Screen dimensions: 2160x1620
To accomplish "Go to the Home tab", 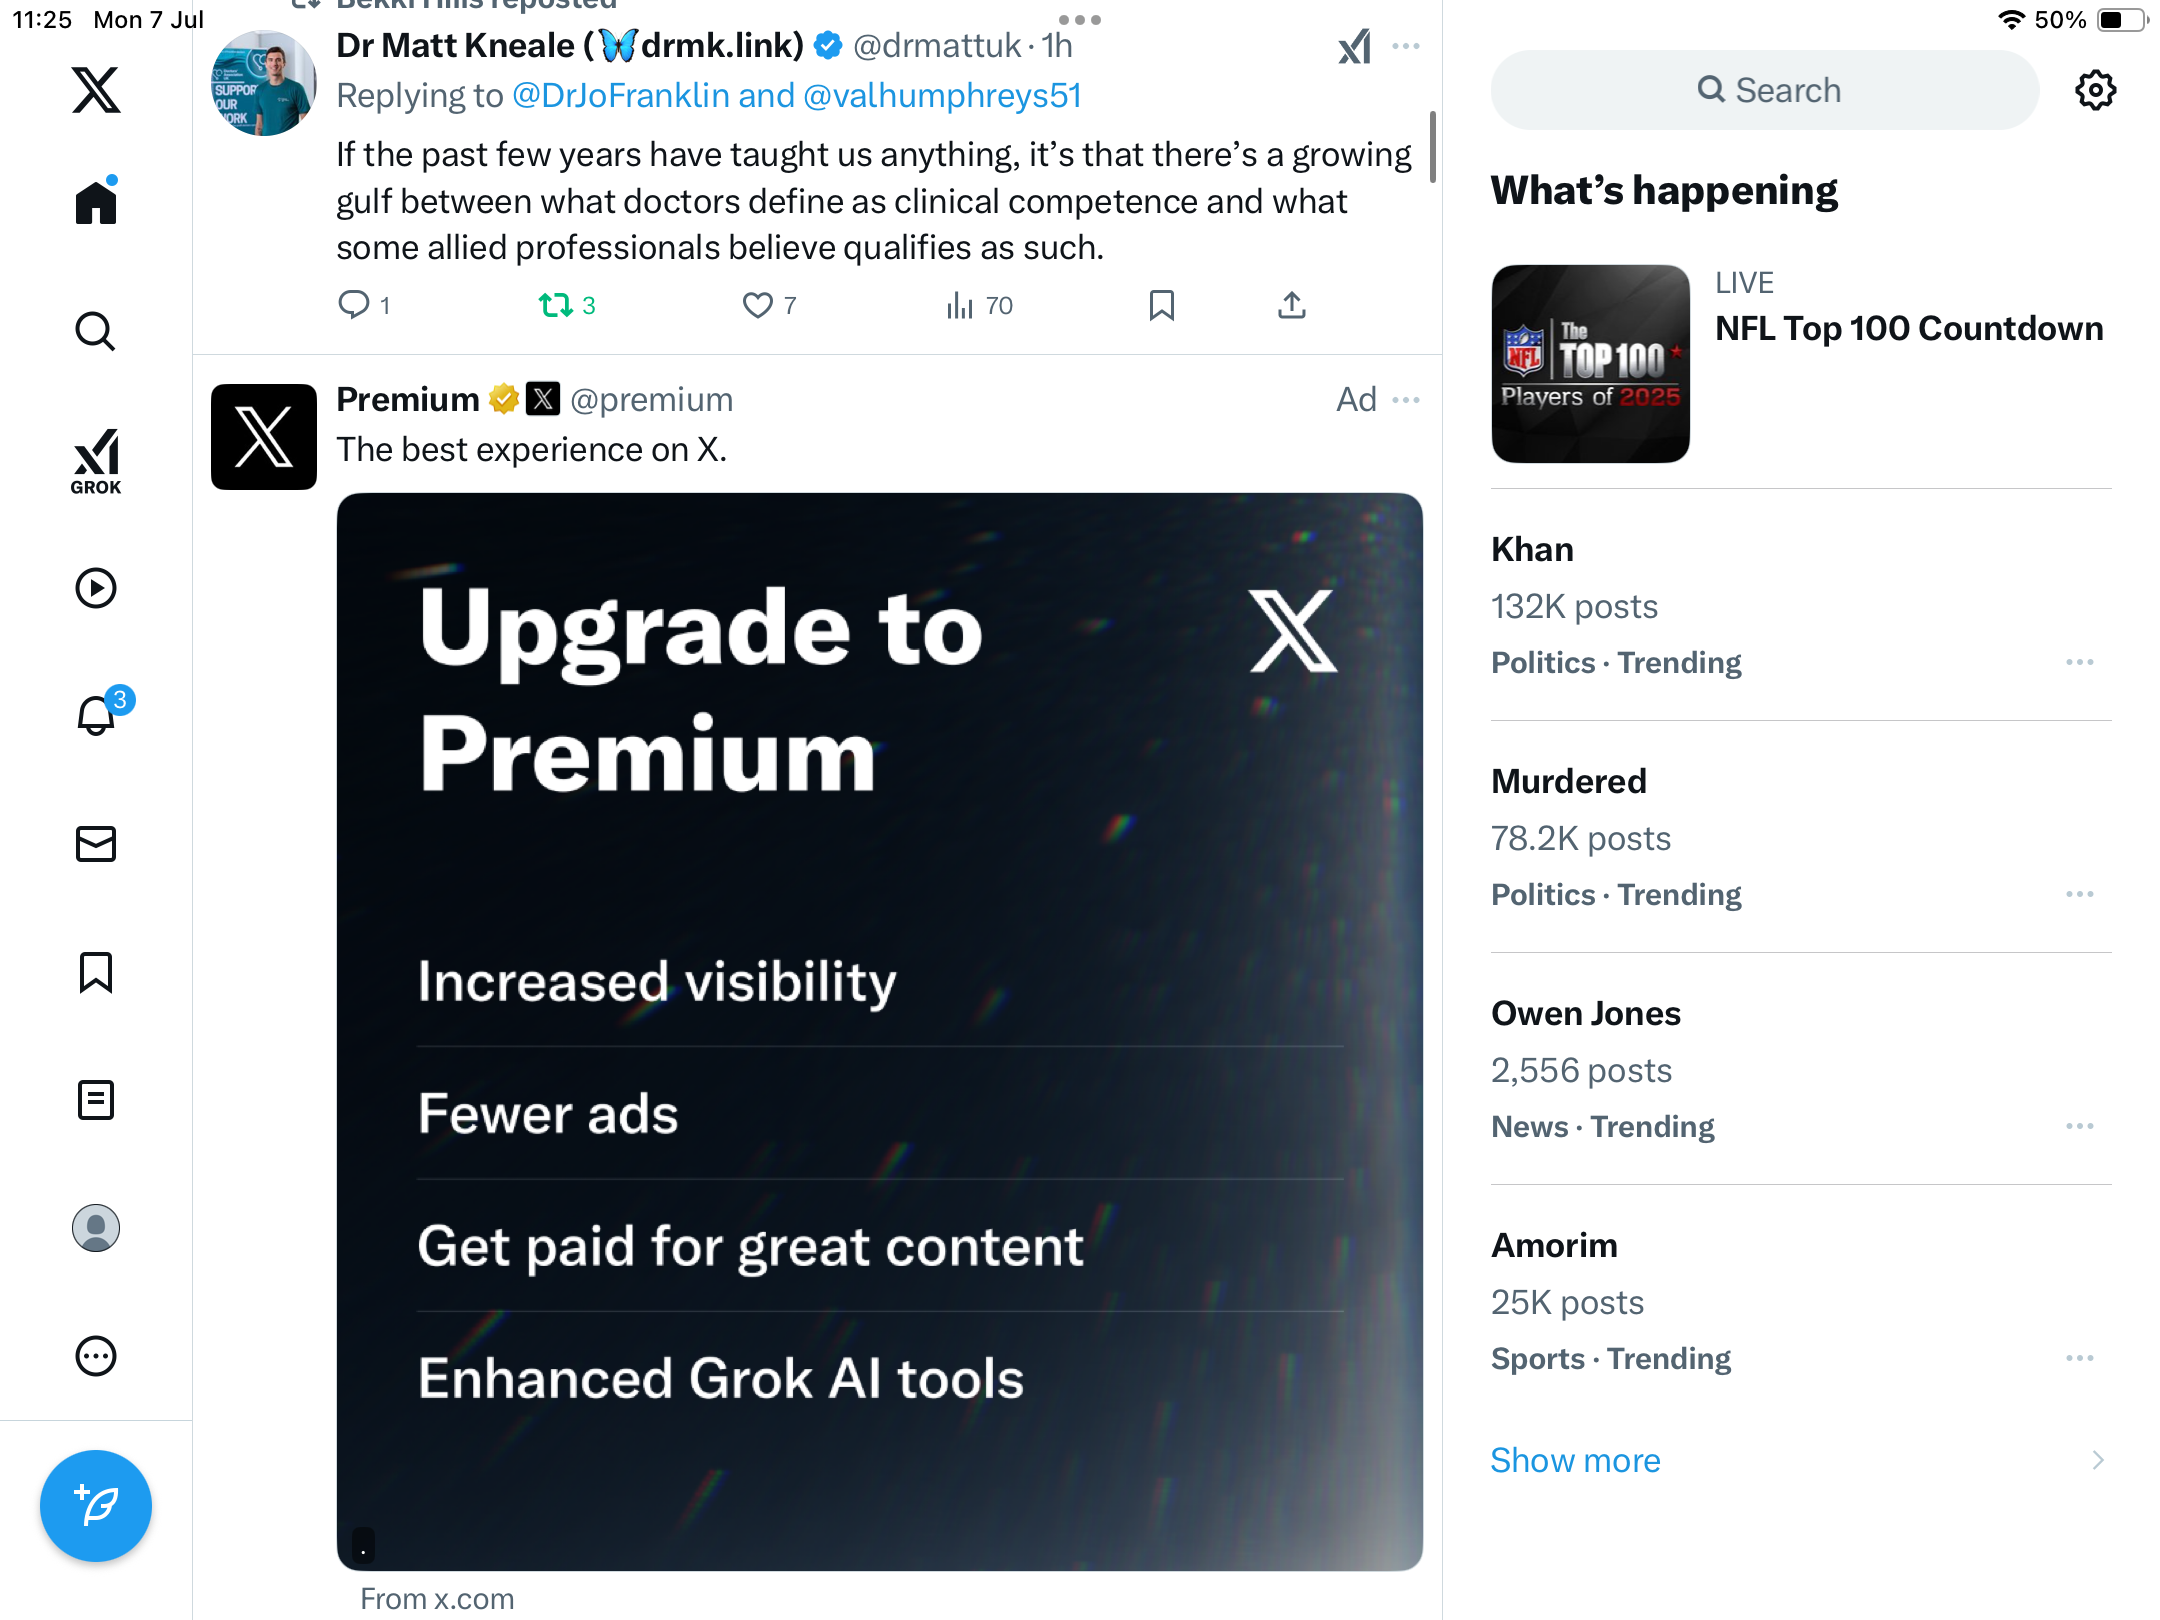I will tap(96, 201).
